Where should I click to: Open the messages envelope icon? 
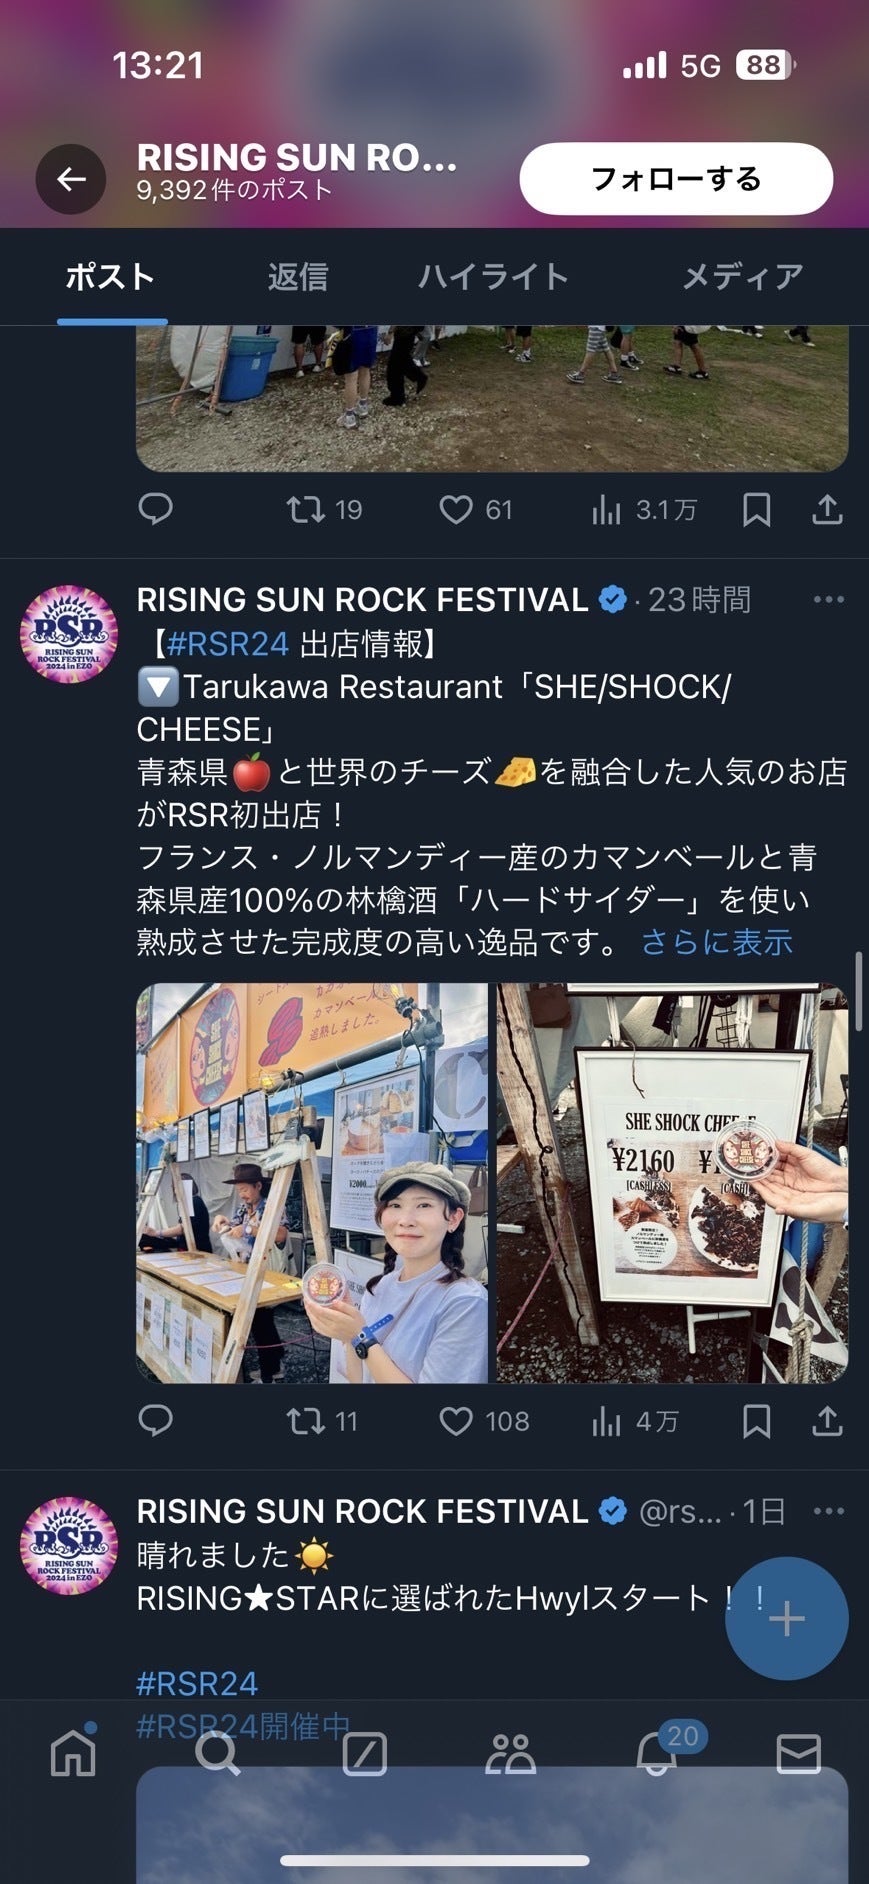coord(798,1754)
